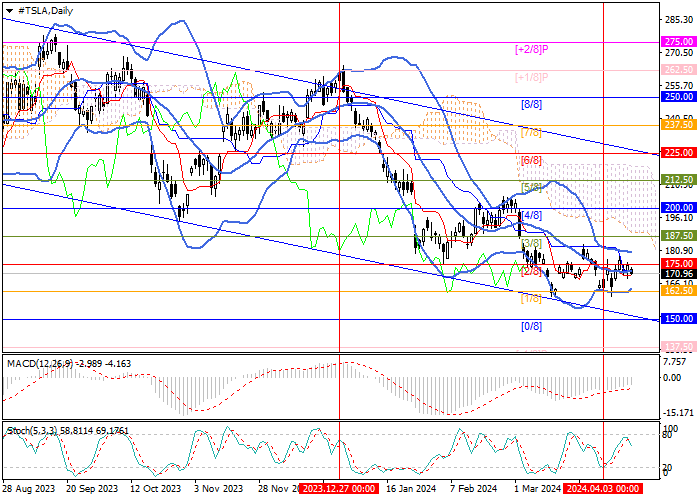Image resolution: width=700 pixels, height=500 pixels.
Task: Click the MACD scale value 0.00
Action: click(x=672, y=378)
